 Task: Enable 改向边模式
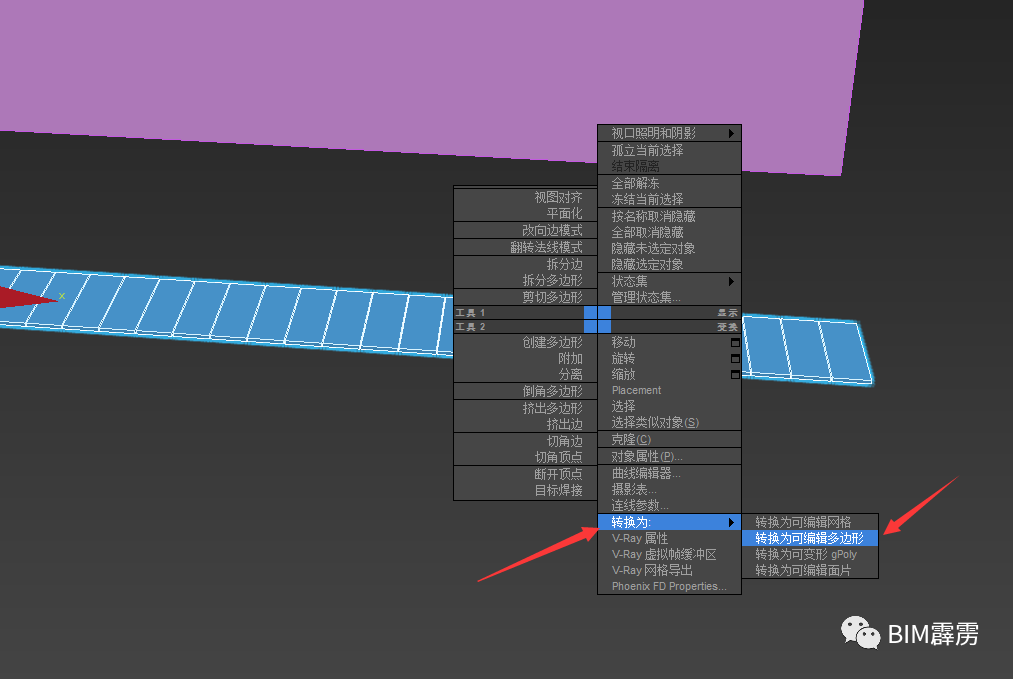(525, 230)
